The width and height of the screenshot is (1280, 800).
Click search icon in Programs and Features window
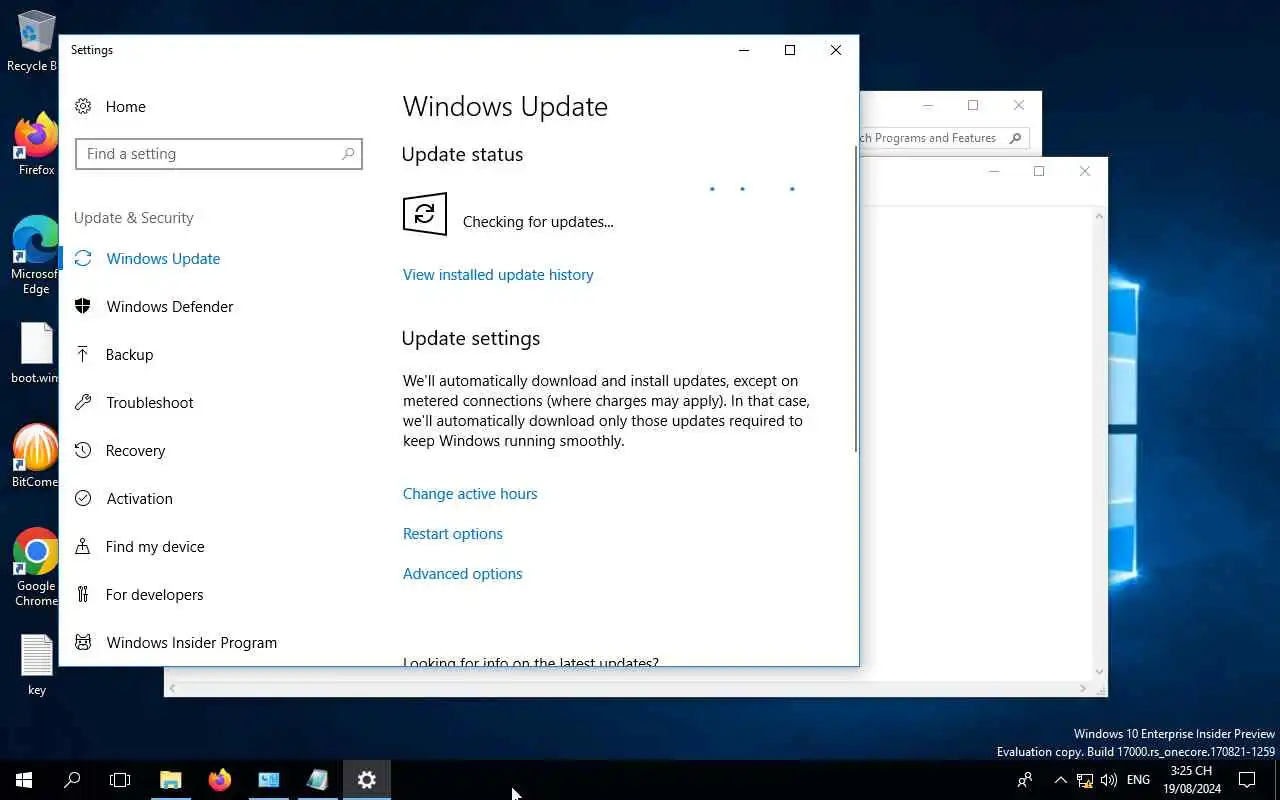click(x=1016, y=138)
